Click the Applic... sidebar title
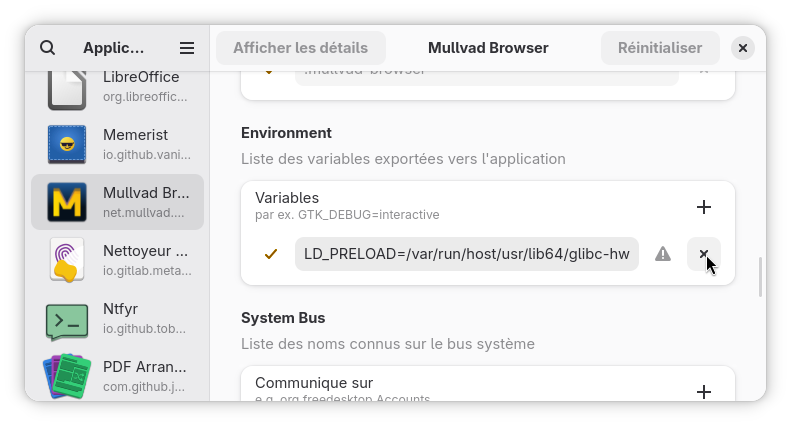Image resolution: width=791 pixels, height=426 pixels. (114, 48)
